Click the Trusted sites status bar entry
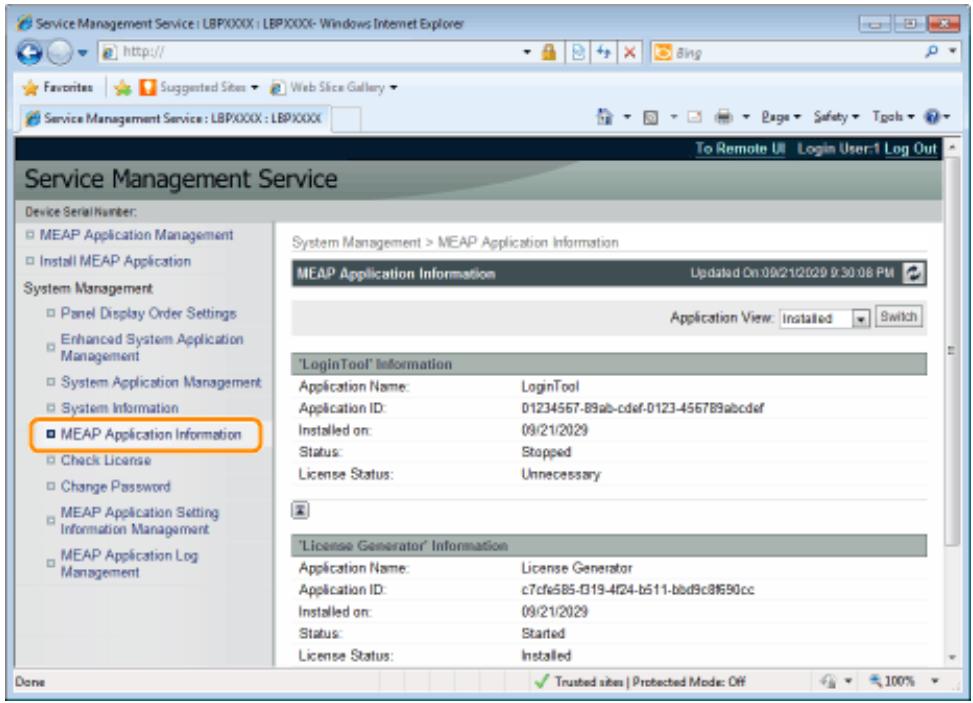973x703 pixels. click(639, 682)
